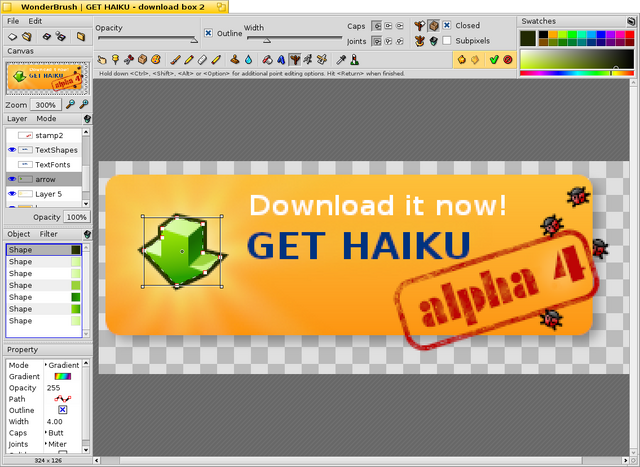Click the trash icon beside Subpixels

[x=433, y=41]
